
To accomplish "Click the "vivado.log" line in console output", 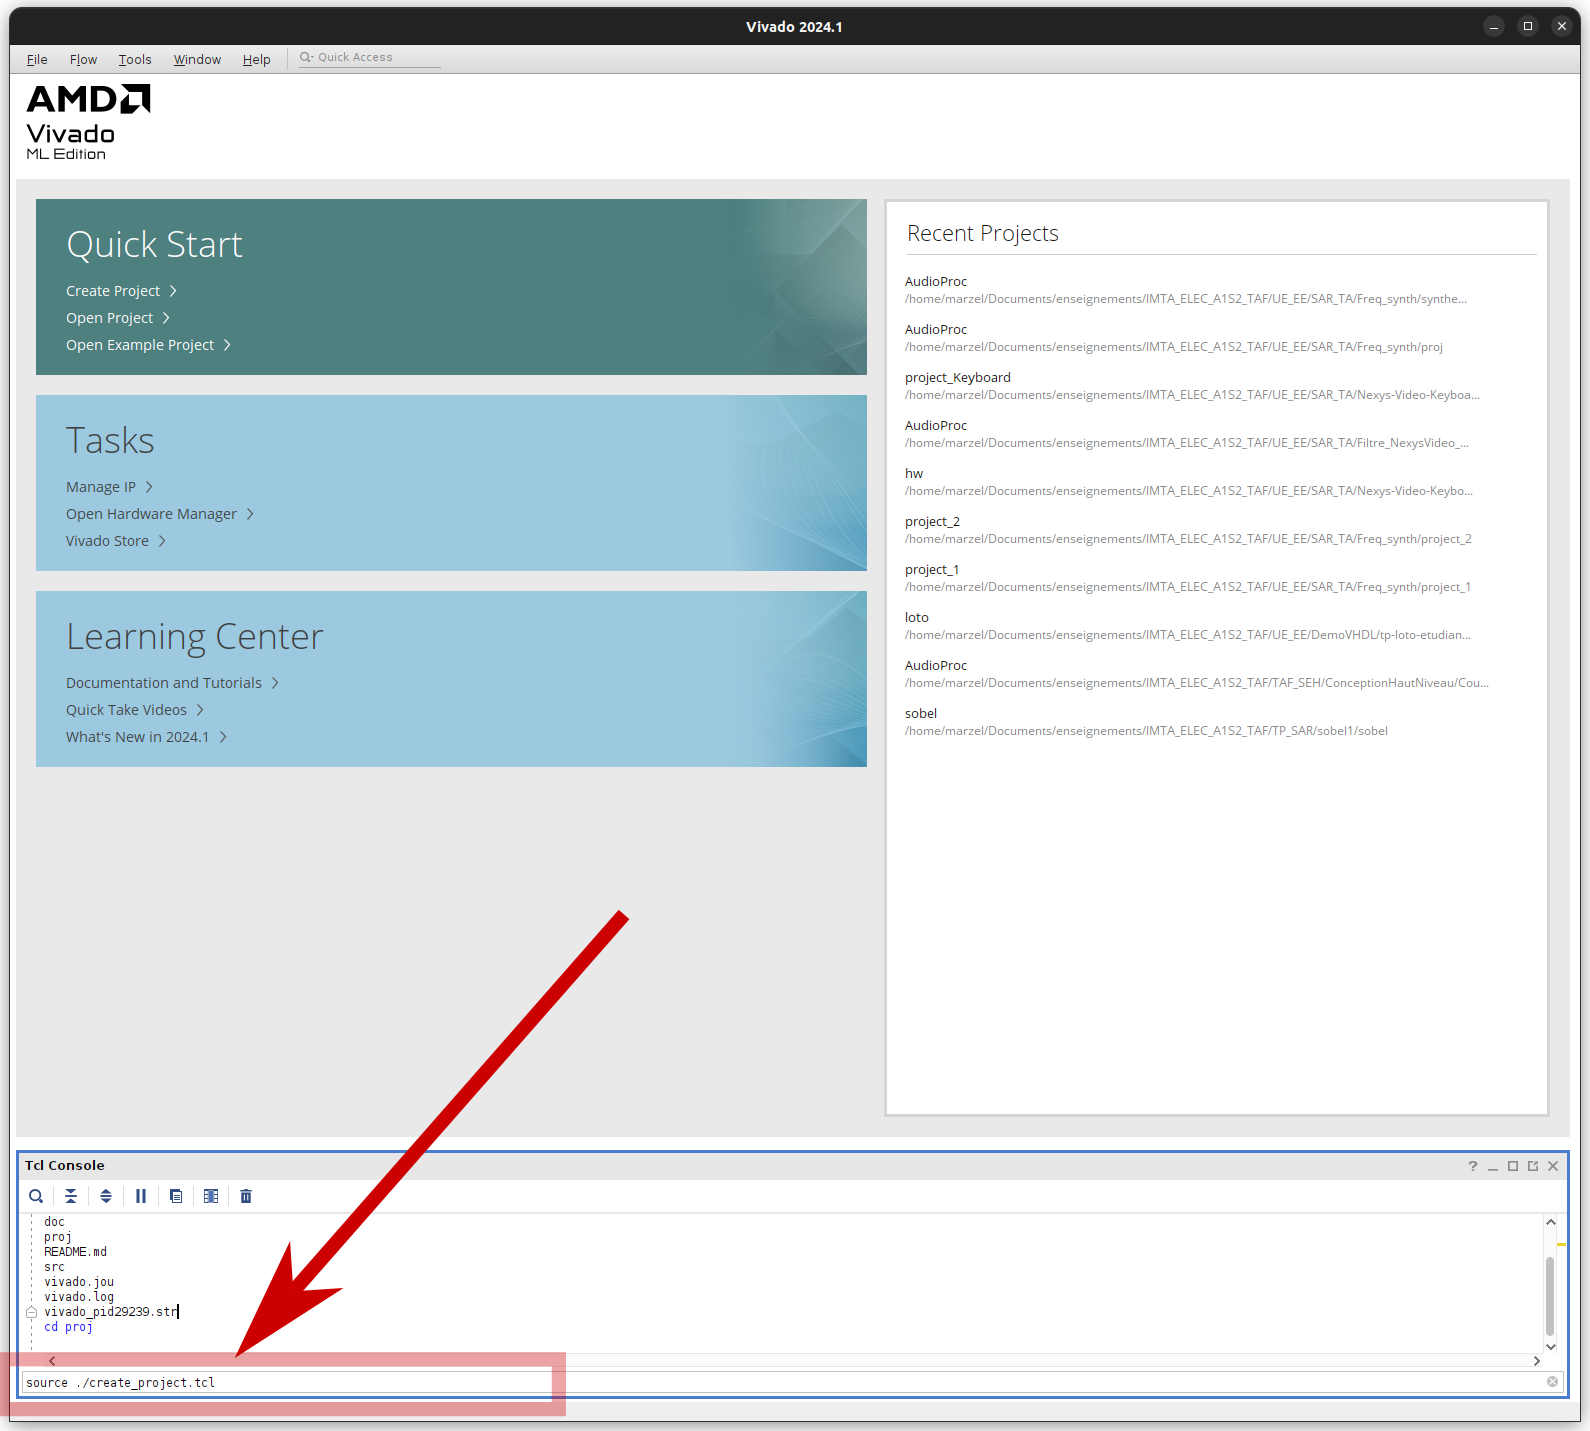I will tap(79, 1297).
